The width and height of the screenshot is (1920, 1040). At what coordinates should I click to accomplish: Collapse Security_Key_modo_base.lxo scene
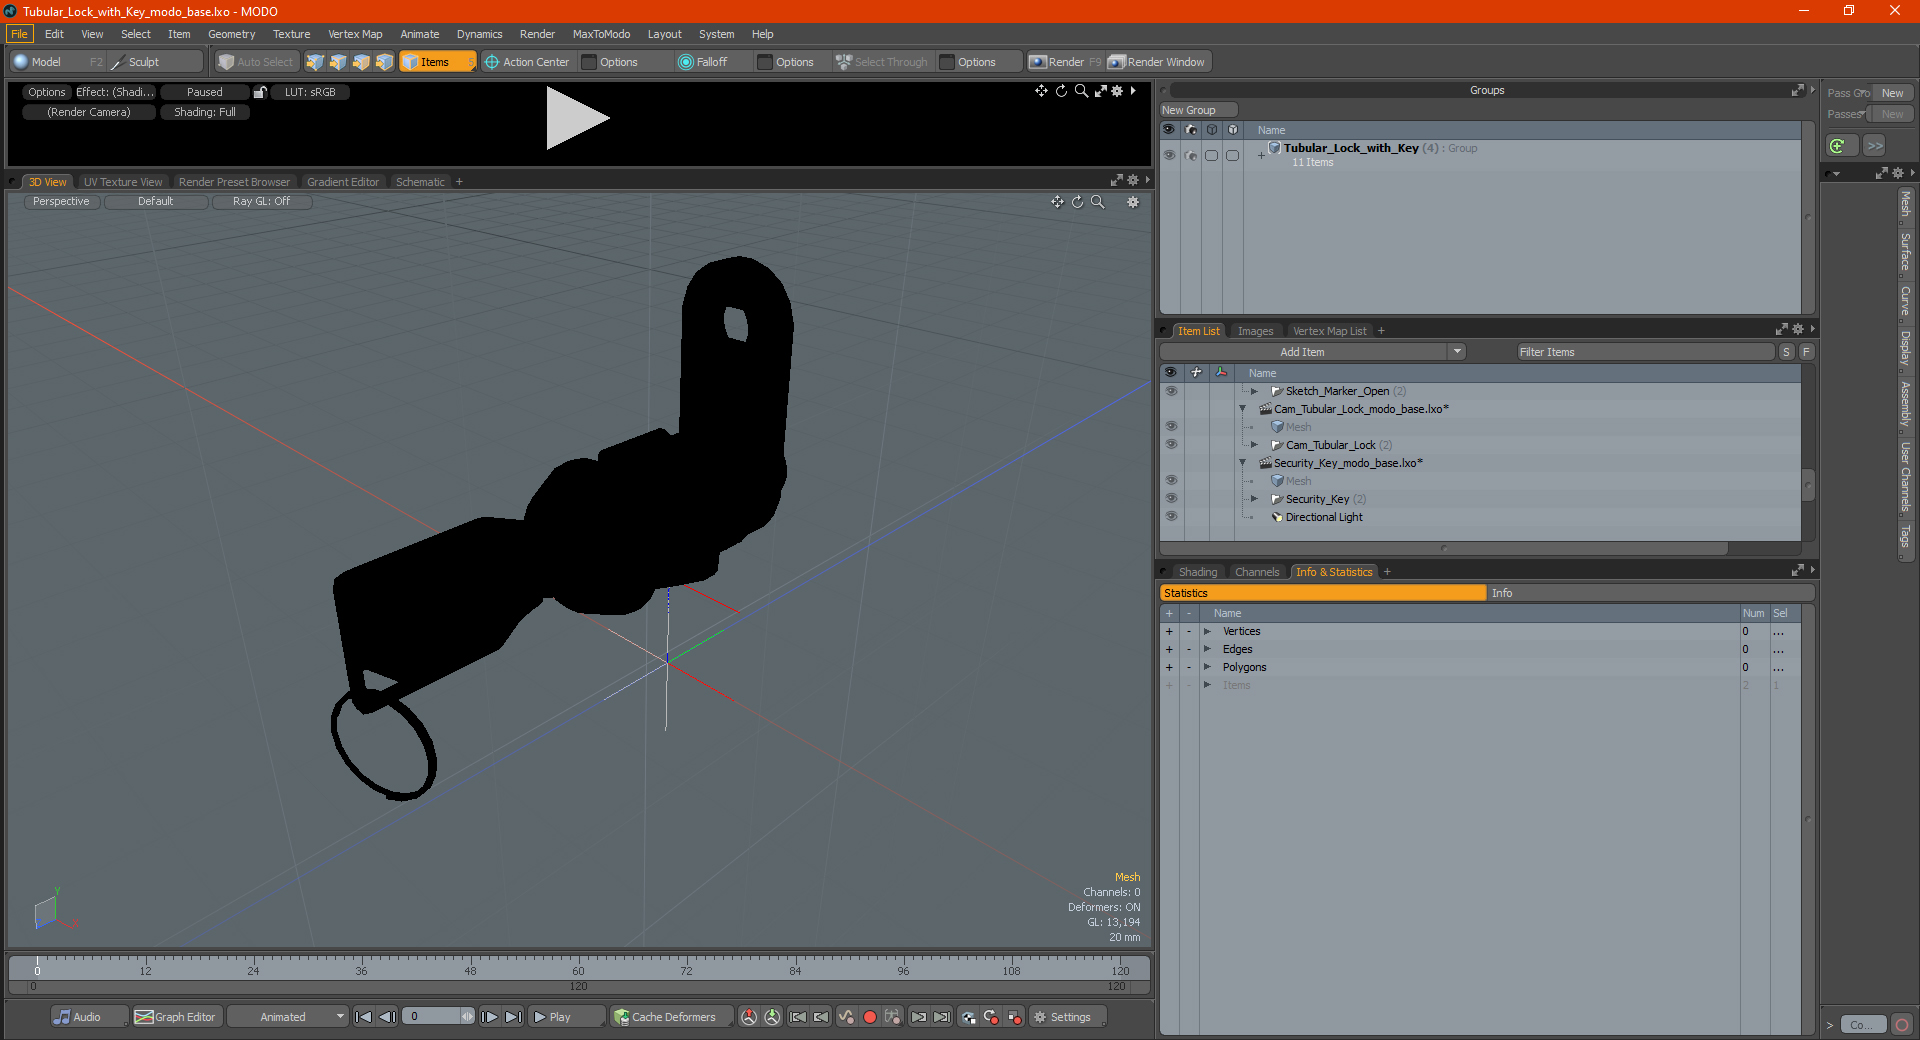1243,463
